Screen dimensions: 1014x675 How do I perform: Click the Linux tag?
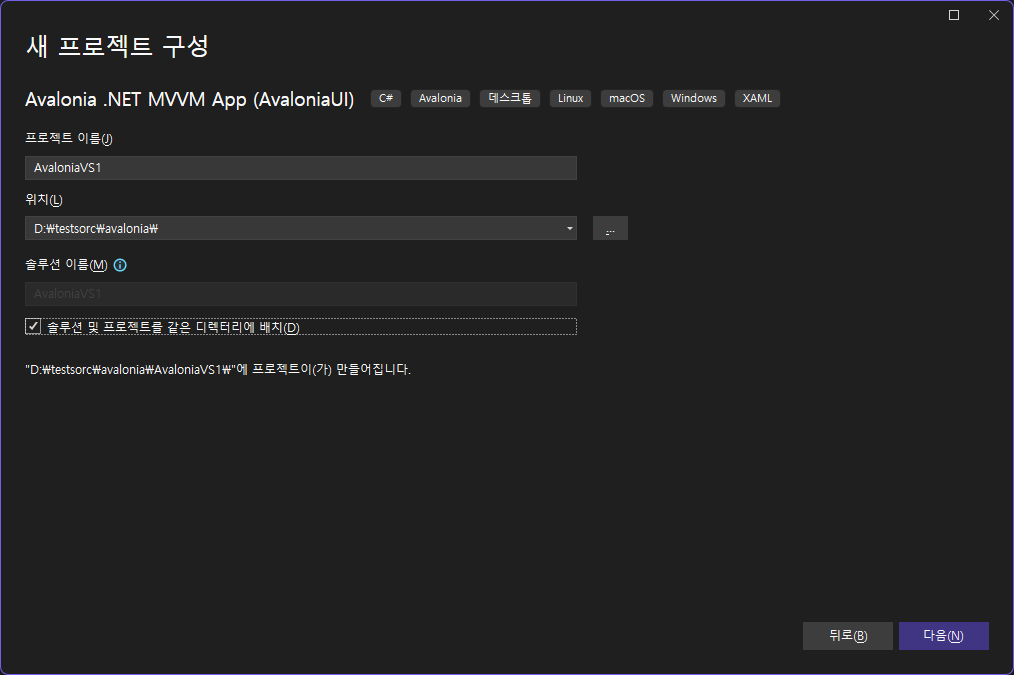570,98
